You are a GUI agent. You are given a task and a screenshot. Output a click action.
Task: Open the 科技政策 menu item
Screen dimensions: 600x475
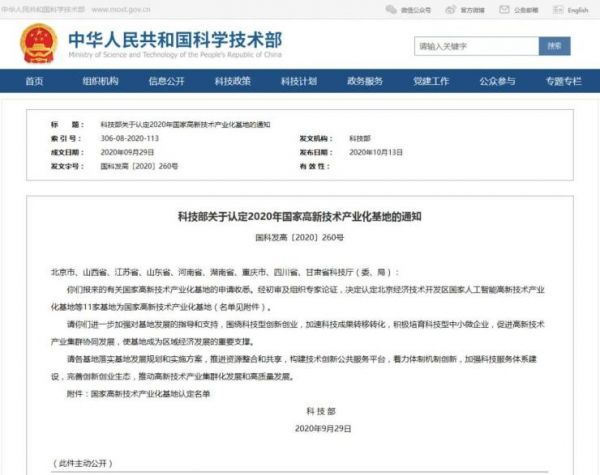[233, 81]
